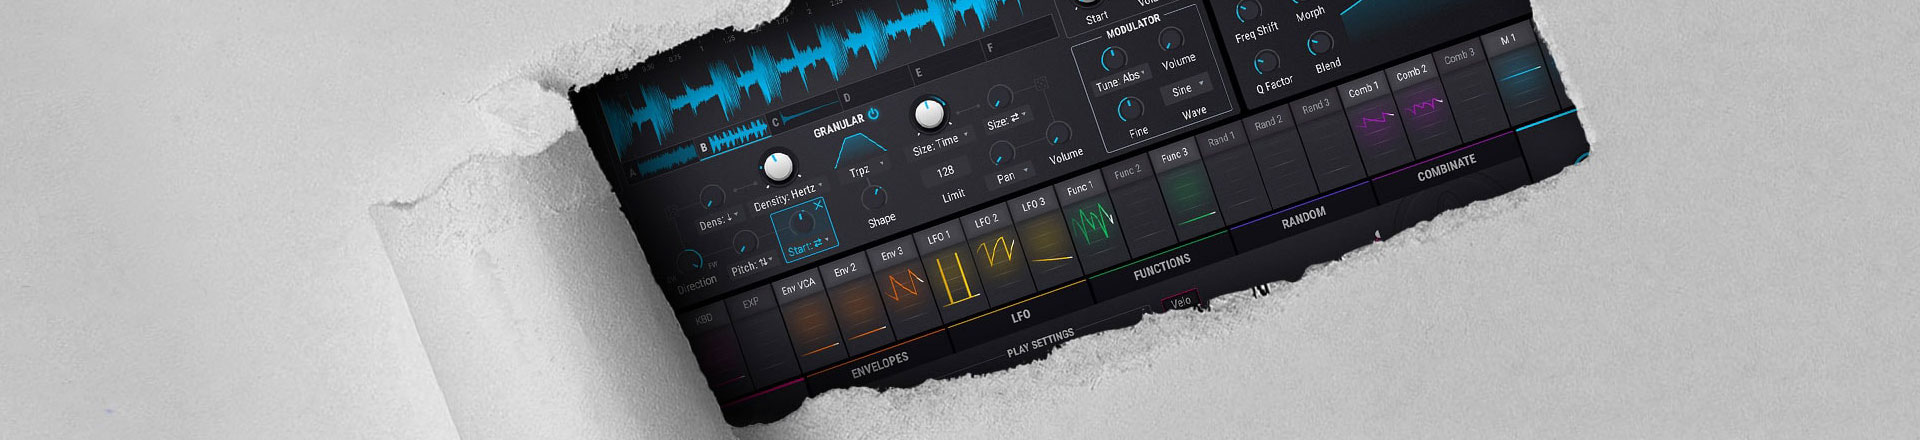
Task: Open the Tune: Abs dropdown
Action: [1121, 80]
